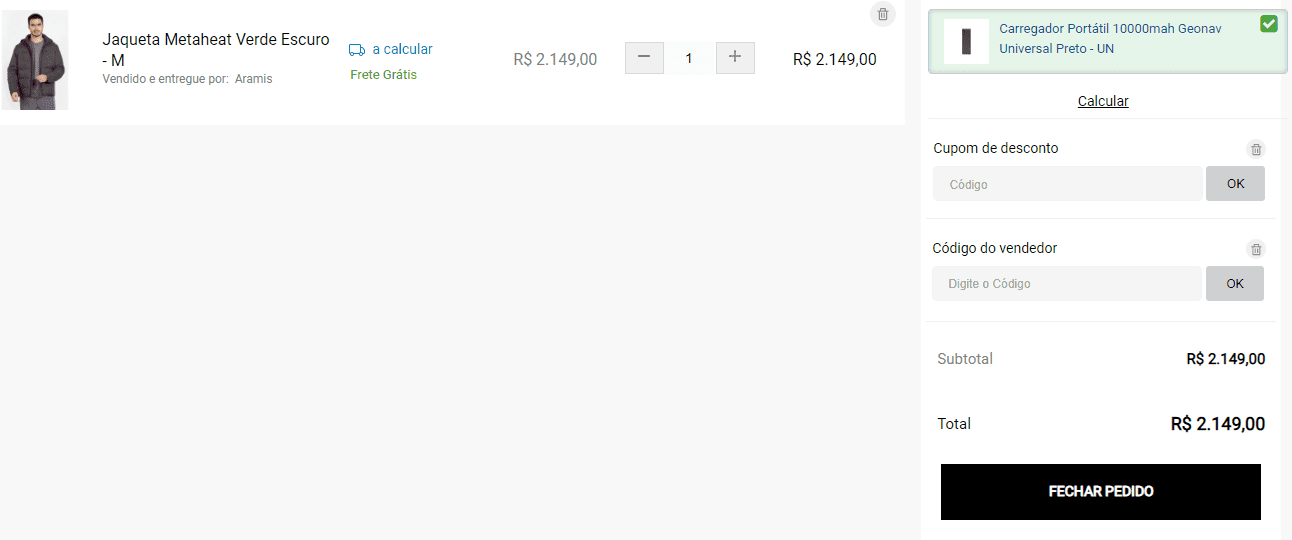Click the portable charger product thumbnail
This screenshot has height=540, width=1292.
pos(966,41)
